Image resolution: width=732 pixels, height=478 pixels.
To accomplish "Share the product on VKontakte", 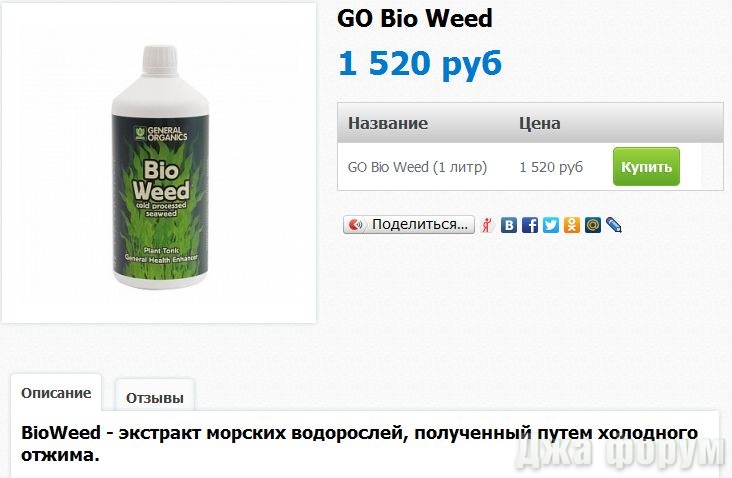I will (x=509, y=225).
